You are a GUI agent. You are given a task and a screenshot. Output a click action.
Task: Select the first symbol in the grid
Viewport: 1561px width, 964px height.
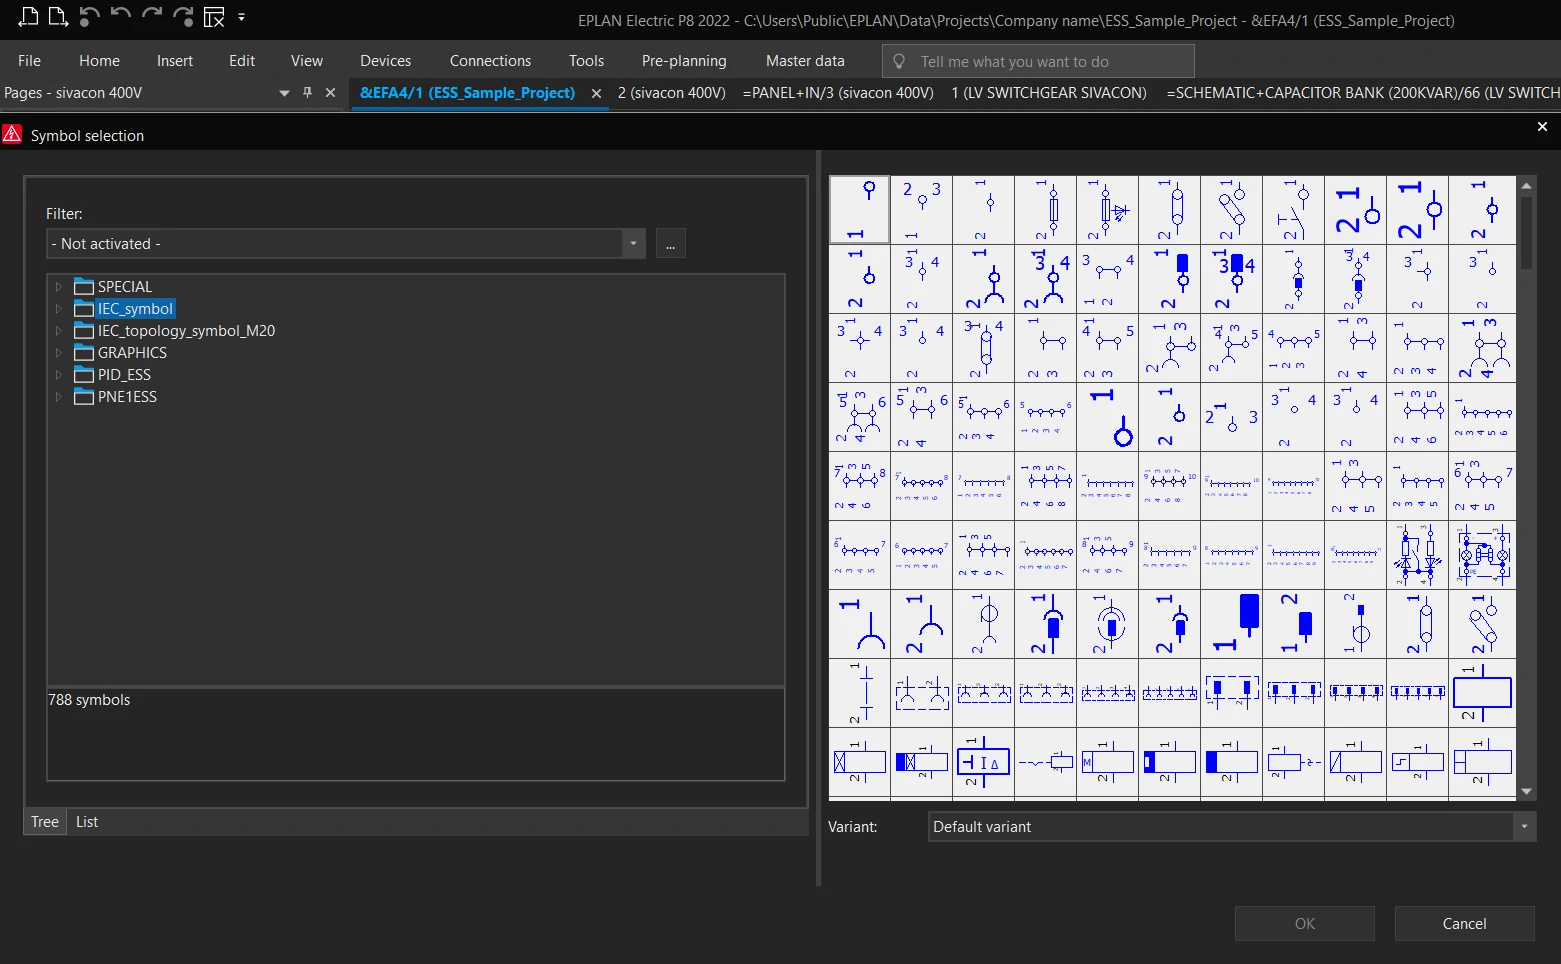click(x=859, y=209)
